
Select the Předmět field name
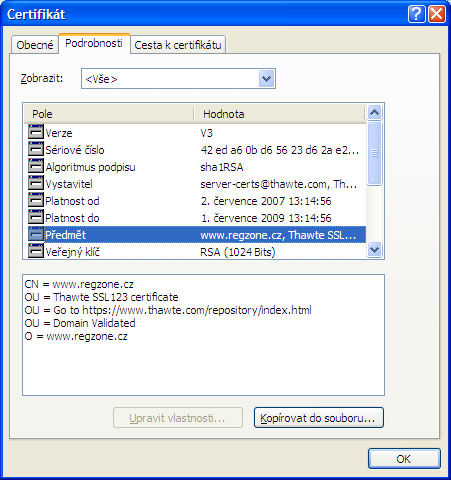[x=66, y=235]
